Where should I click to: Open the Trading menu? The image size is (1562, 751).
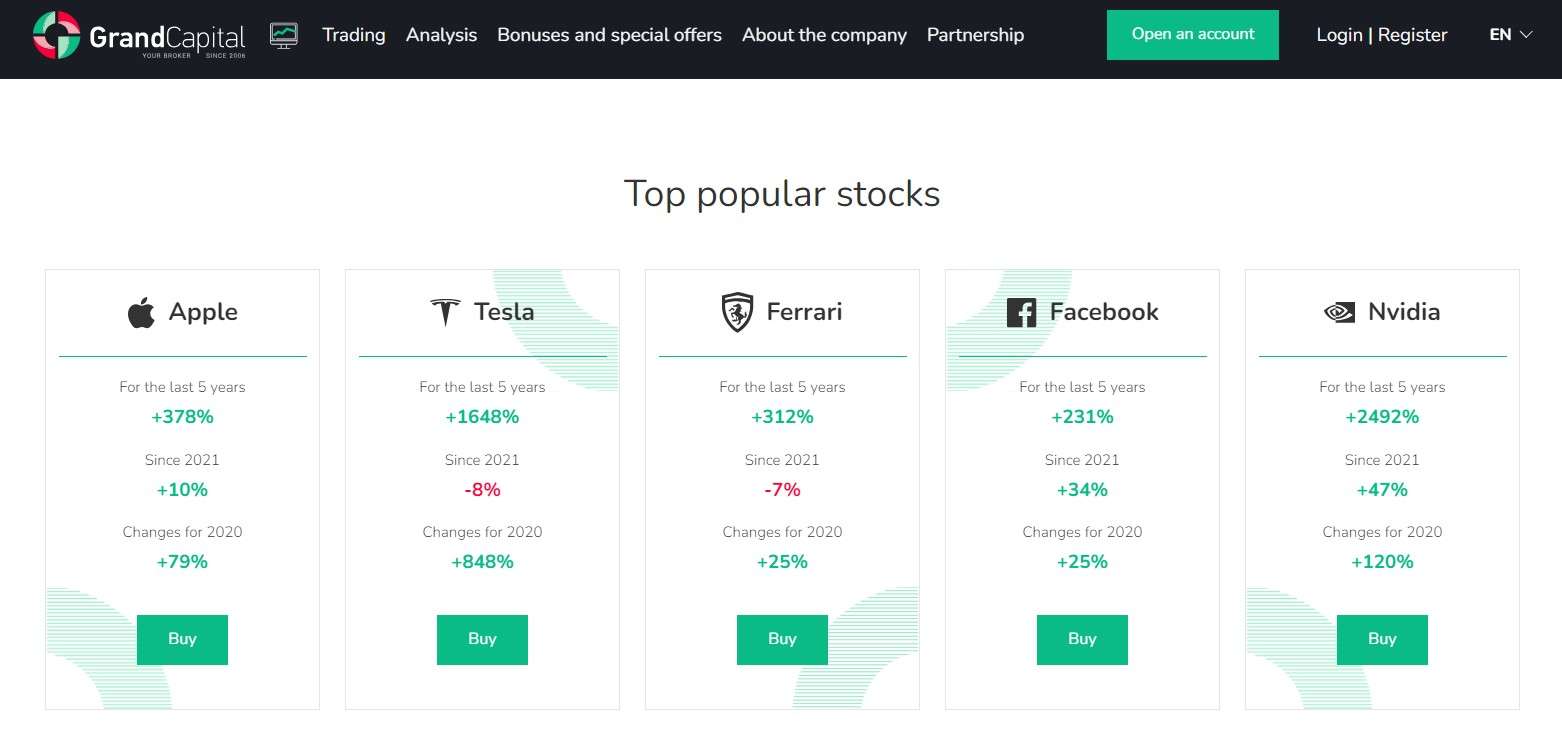354,35
